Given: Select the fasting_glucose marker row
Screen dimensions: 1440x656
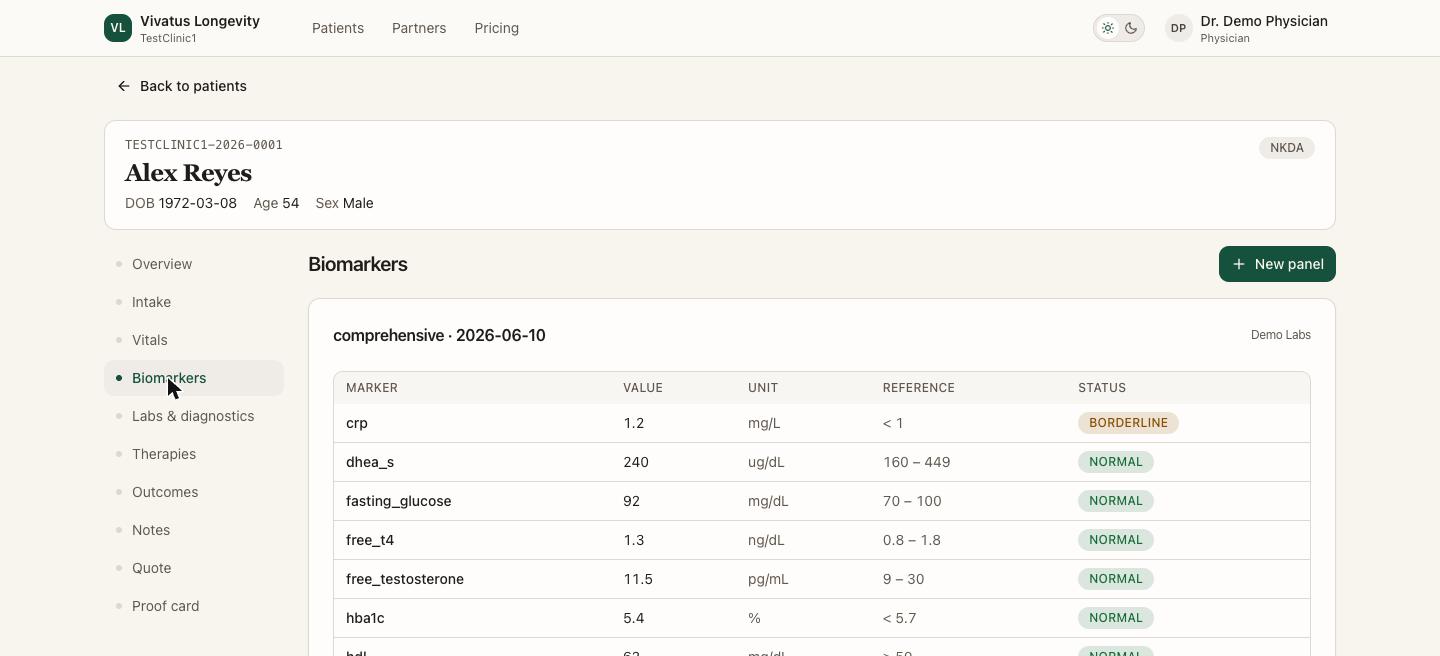Looking at the screenshot, I should 822,501.
